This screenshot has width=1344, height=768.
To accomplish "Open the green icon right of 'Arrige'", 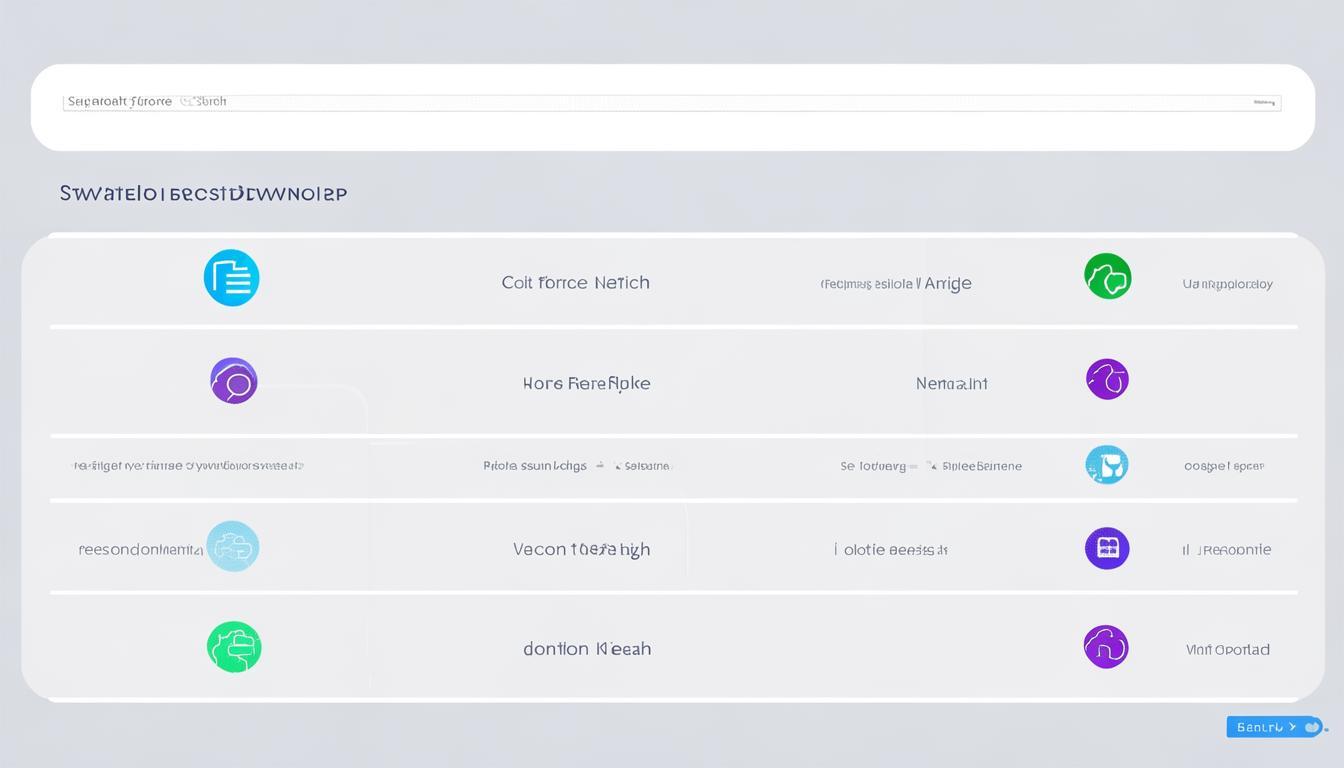I will coord(1107,276).
